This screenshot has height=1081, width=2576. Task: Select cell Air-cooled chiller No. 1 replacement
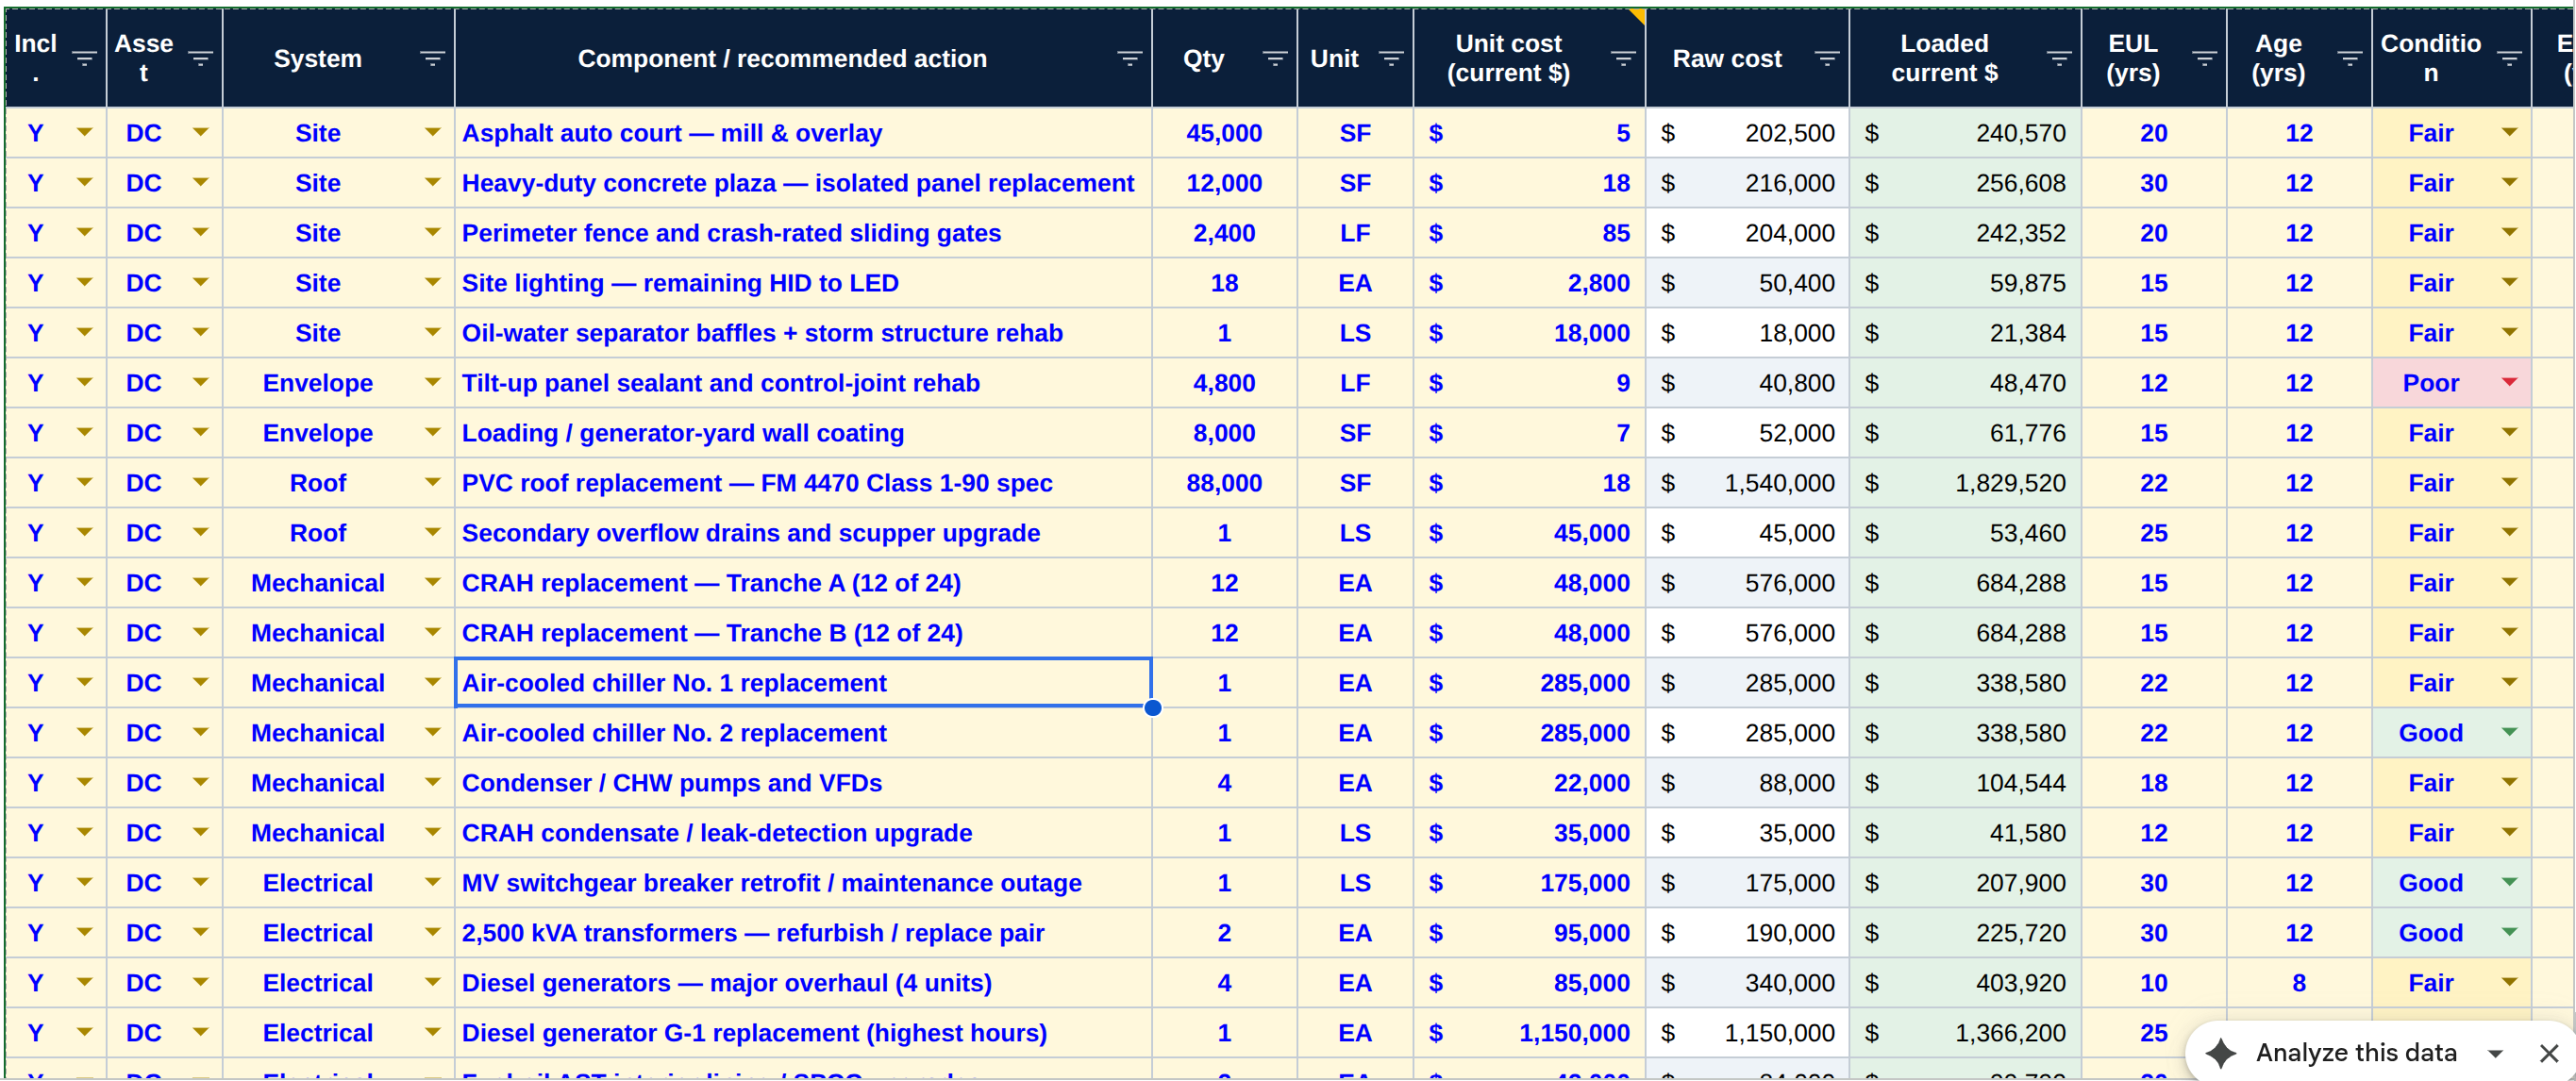coord(803,682)
